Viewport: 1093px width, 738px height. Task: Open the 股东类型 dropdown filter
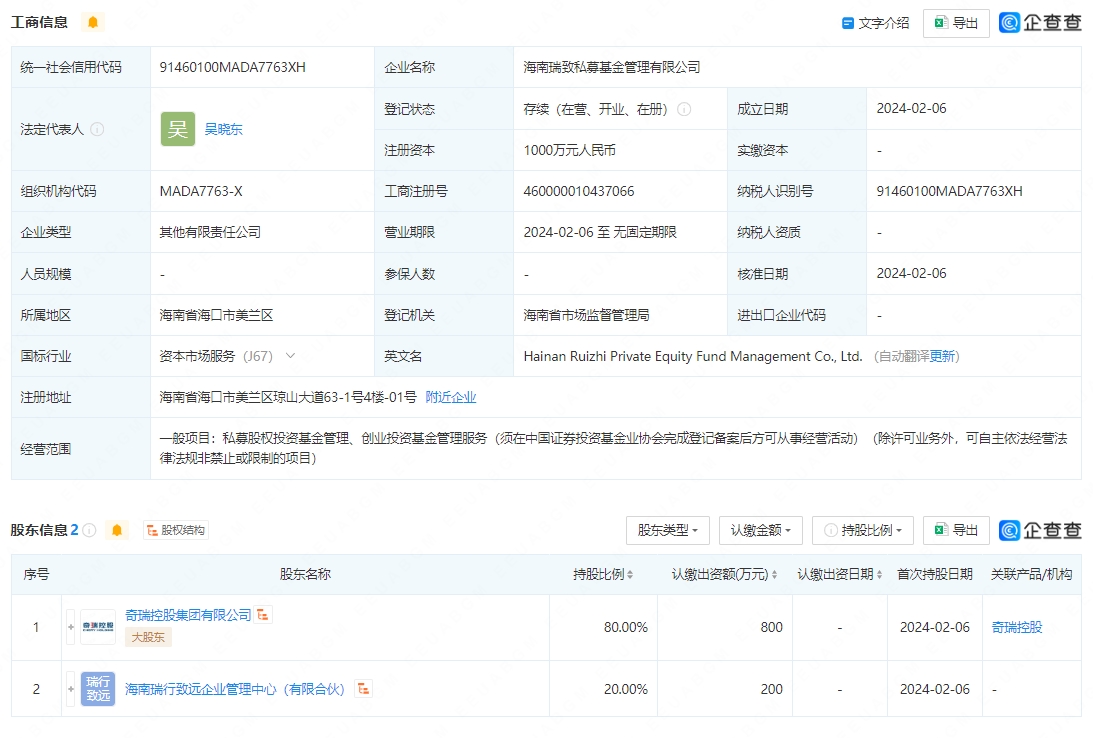click(x=668, y=530)
